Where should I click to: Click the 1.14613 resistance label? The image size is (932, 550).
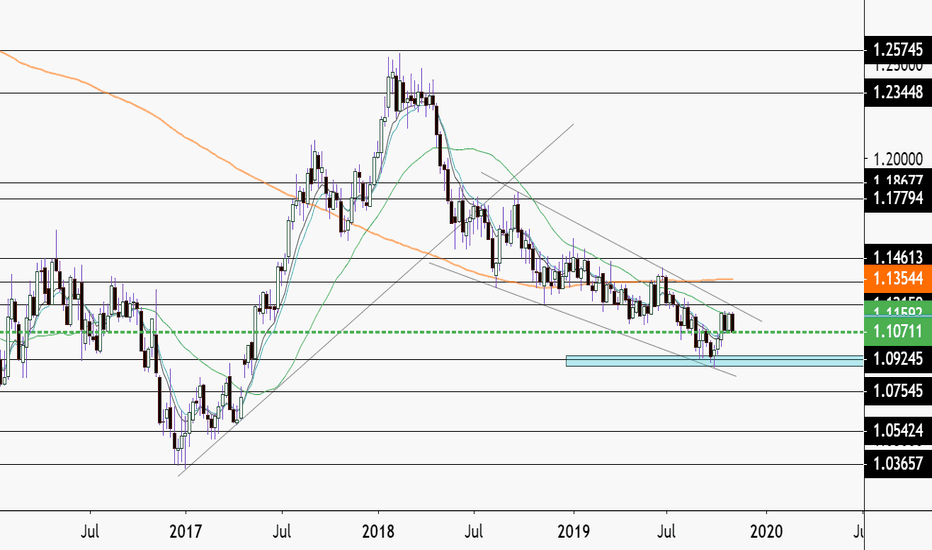click(x=898, y=256)
